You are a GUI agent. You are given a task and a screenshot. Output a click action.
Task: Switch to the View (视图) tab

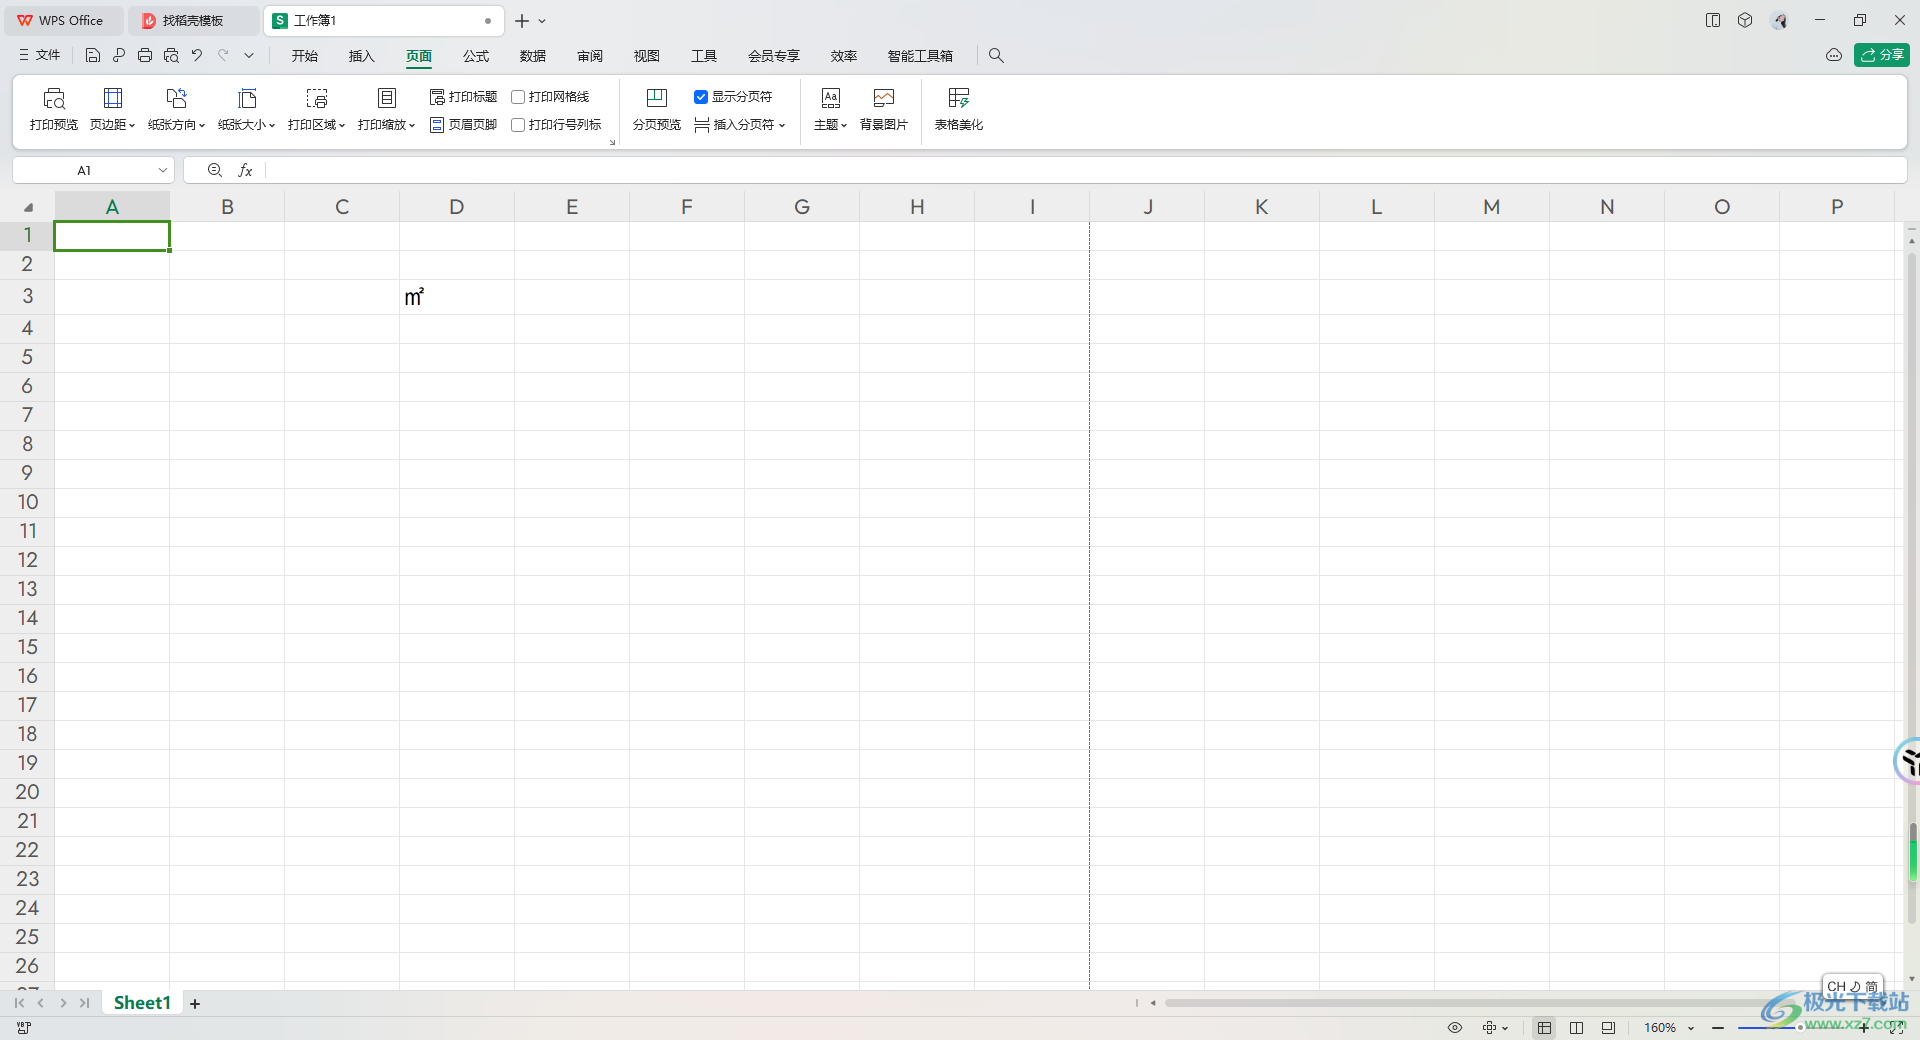[x=647, y=56]
